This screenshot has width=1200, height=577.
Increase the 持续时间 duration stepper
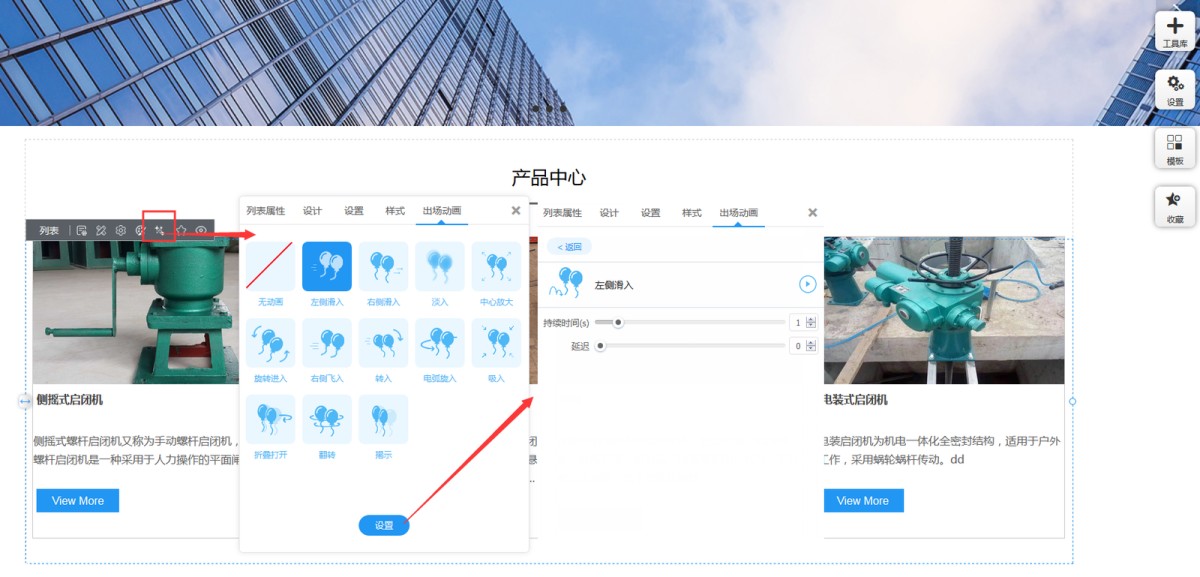pos(811,319)
